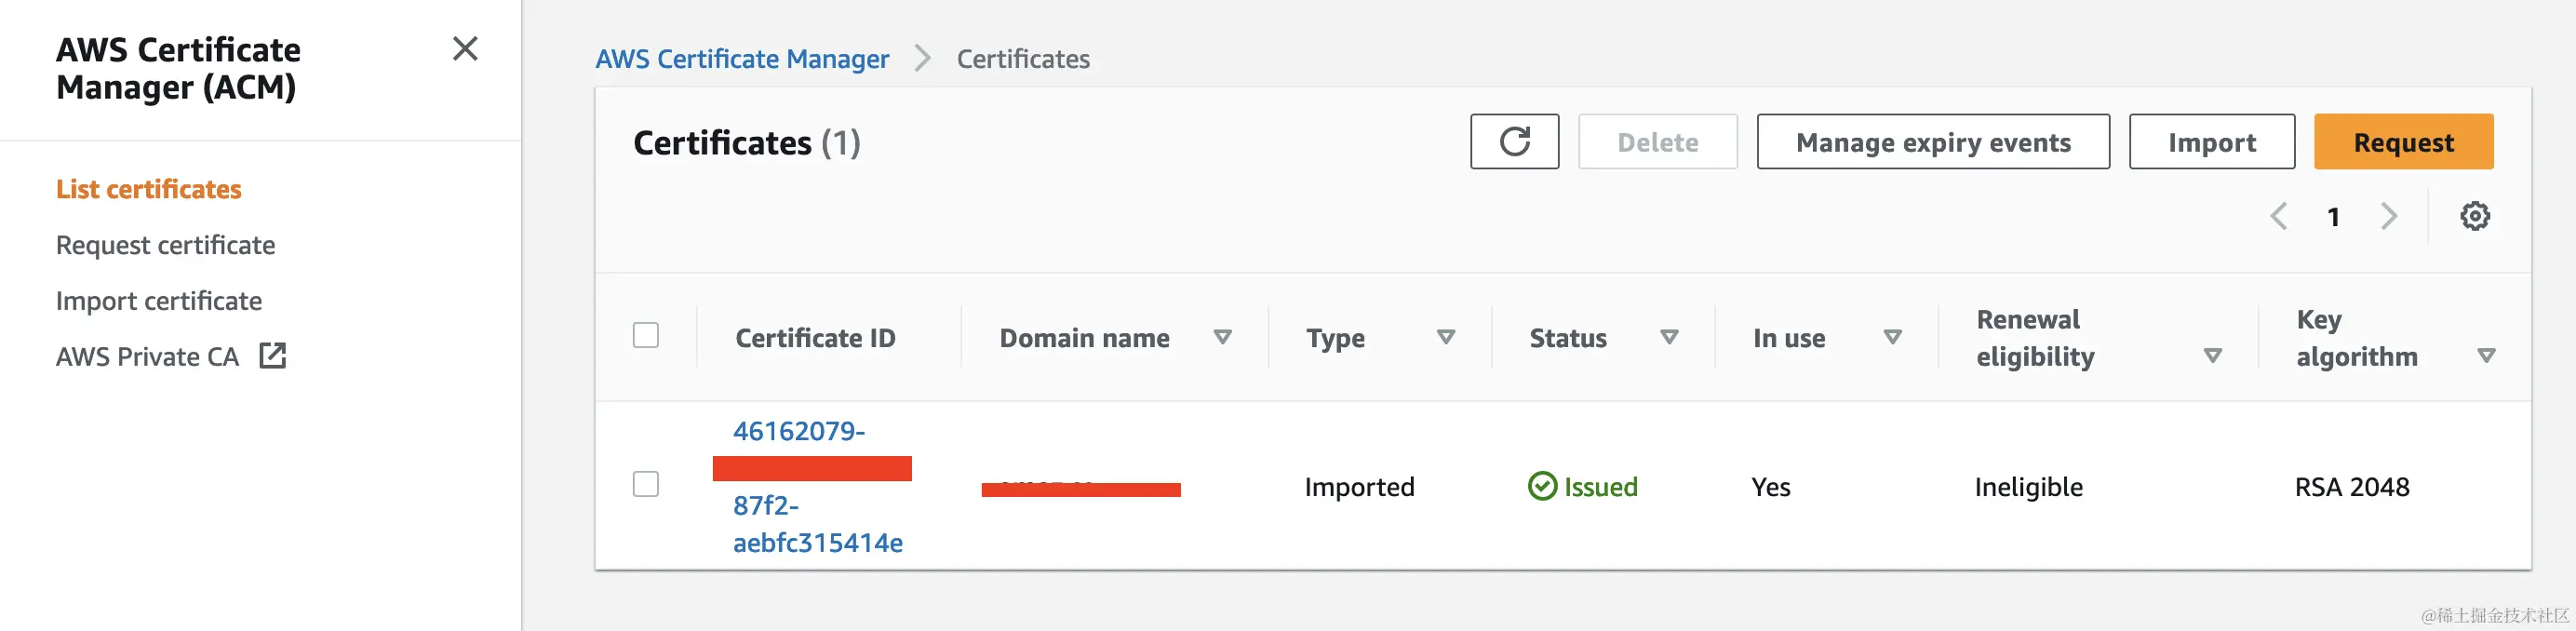Sort by Status column arrow
Screen dimensions: 2576x631
click(x=1669, y=338)
